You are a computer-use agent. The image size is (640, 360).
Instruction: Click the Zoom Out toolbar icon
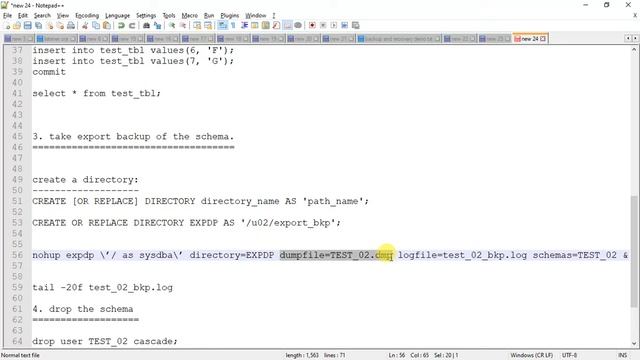coord(183,25)
